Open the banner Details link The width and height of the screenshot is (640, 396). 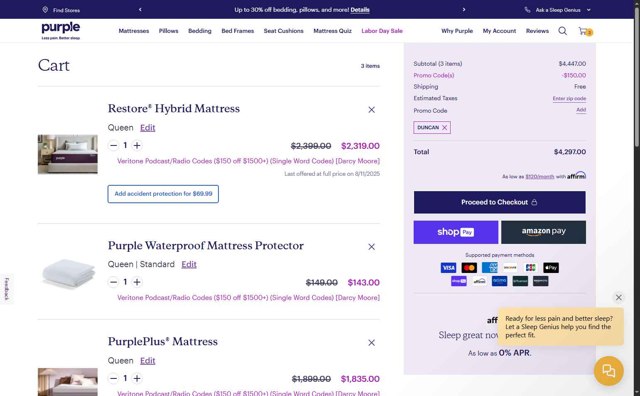click(360, 10)
